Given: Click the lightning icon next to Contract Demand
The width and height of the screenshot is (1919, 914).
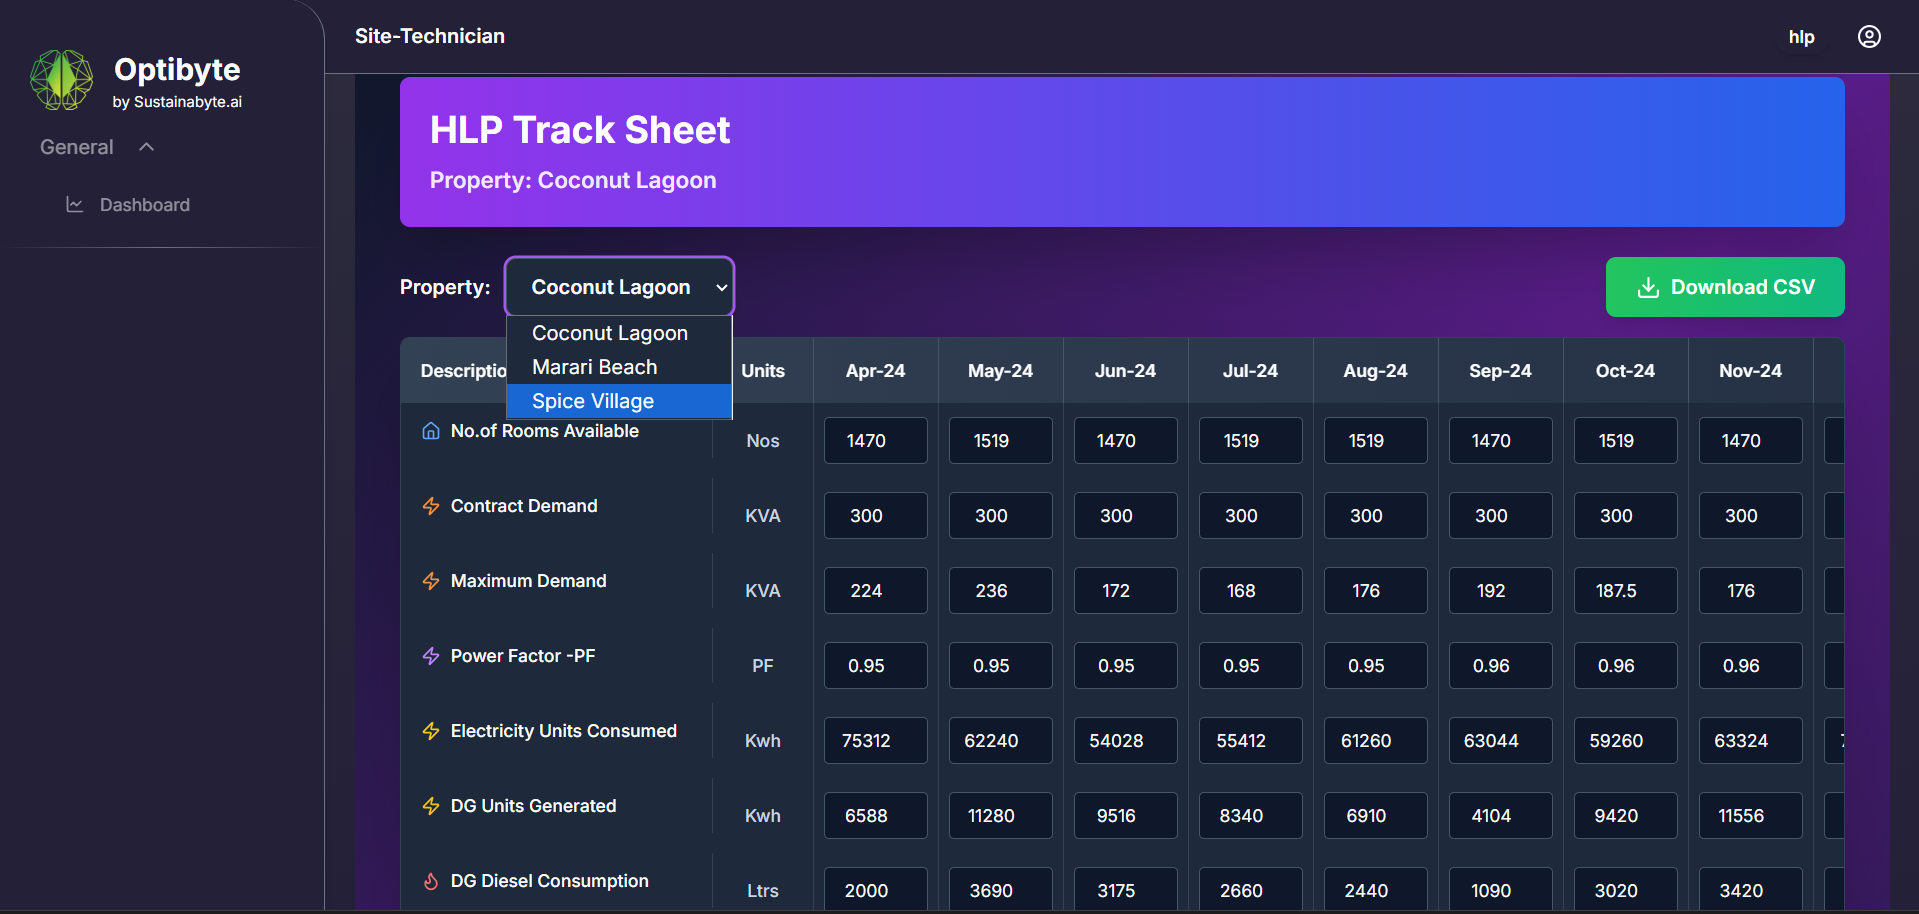Looking at the screenshot, I should point(431,506).
